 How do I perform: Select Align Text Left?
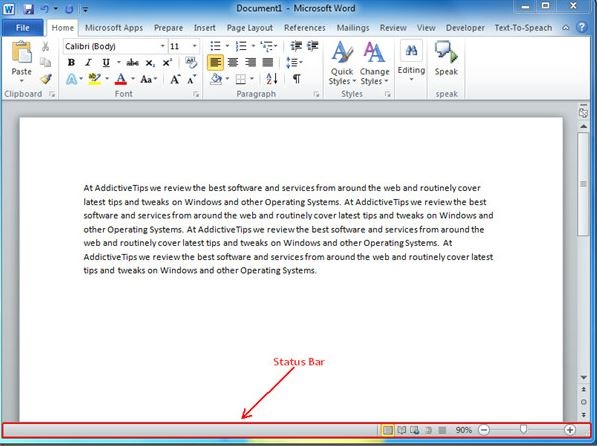215,62
